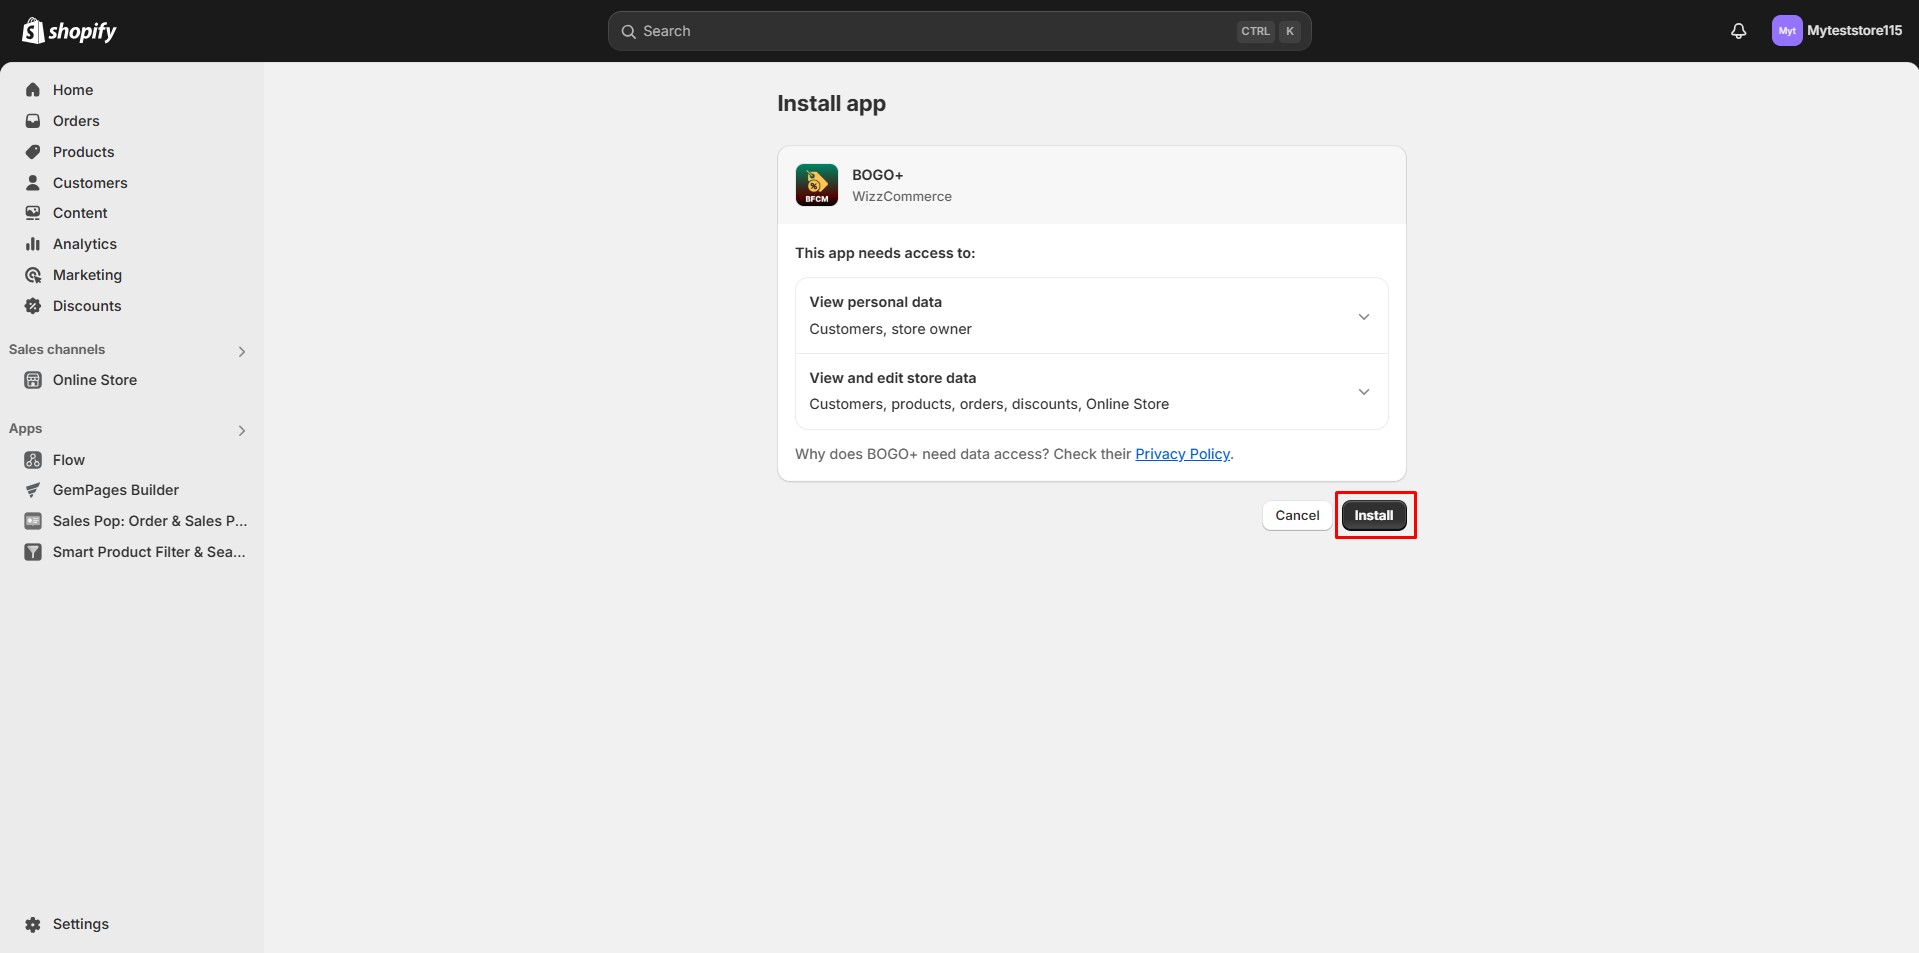
Task: Click the Install button
Action: (x=1374, y=515)
